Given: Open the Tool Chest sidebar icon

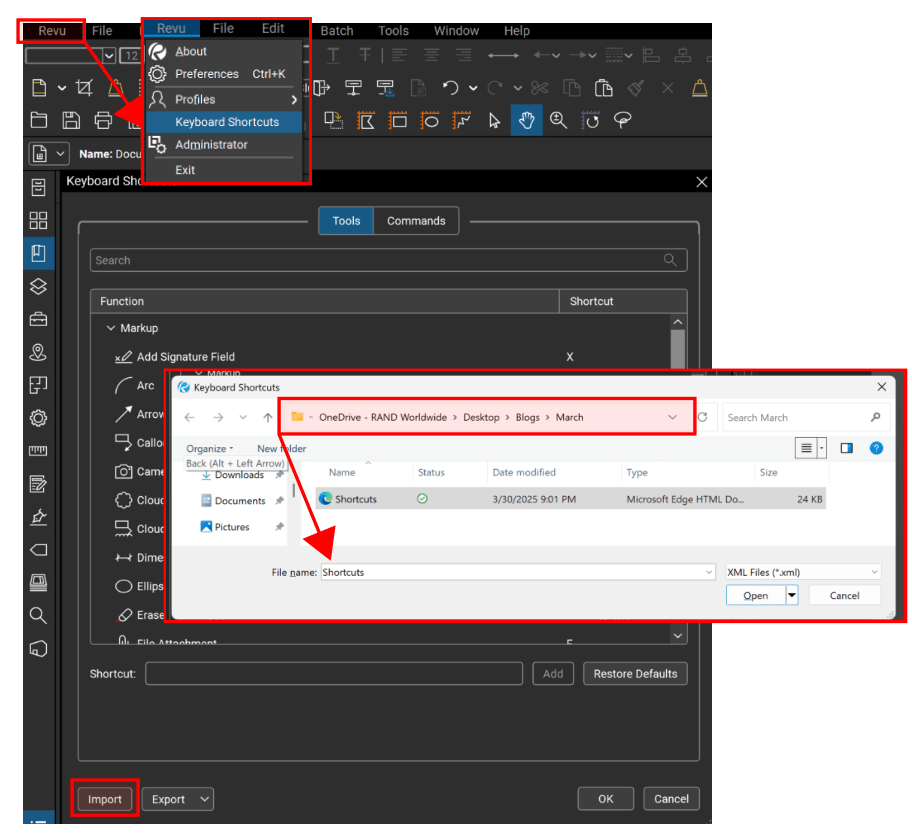Looking at the screenshot, I should [38, 319].
